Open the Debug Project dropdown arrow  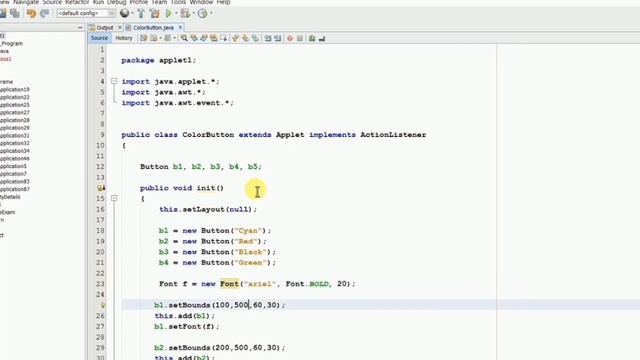pos(193,13)
